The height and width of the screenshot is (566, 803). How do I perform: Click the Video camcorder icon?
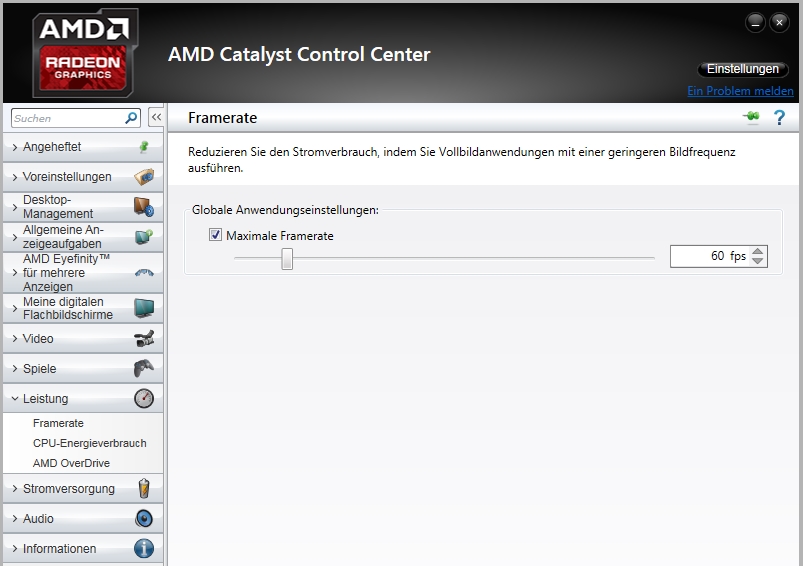(x=144, y=339)
